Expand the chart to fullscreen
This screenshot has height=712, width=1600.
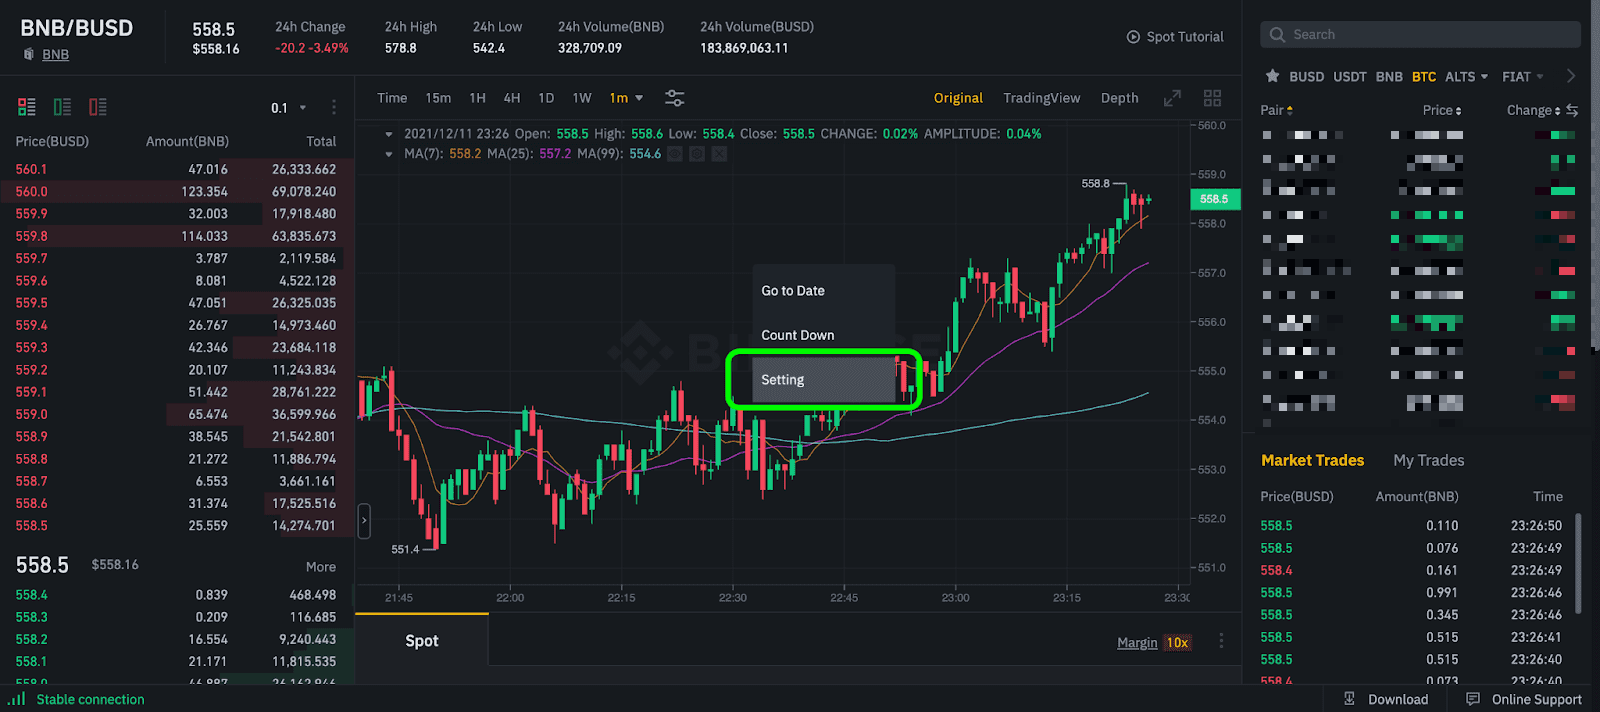point(1172,98)
